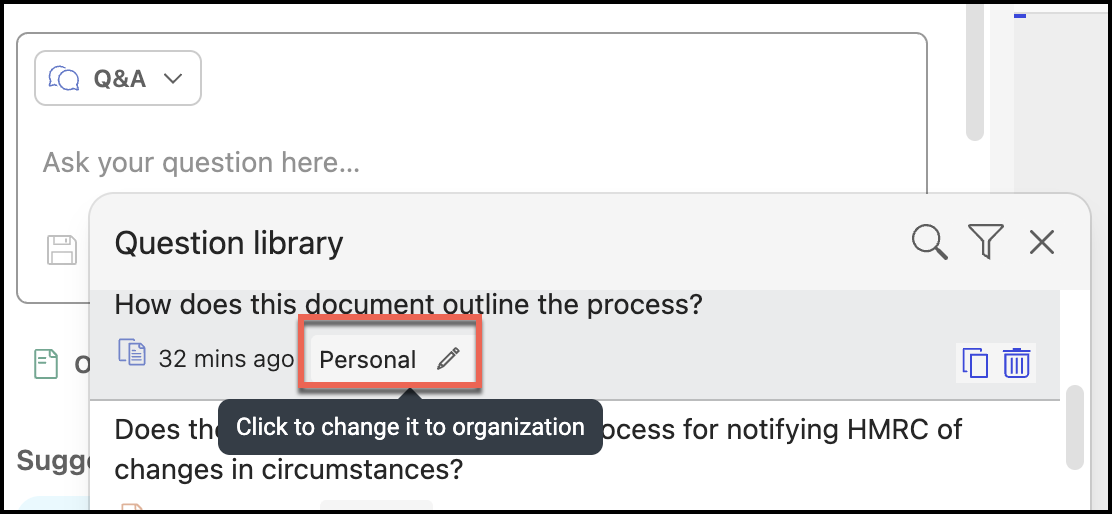Click the pencil icon beside Personal
Image resolution: width=1112 pixels, height=514 pixels.
(x=448, y=359)
